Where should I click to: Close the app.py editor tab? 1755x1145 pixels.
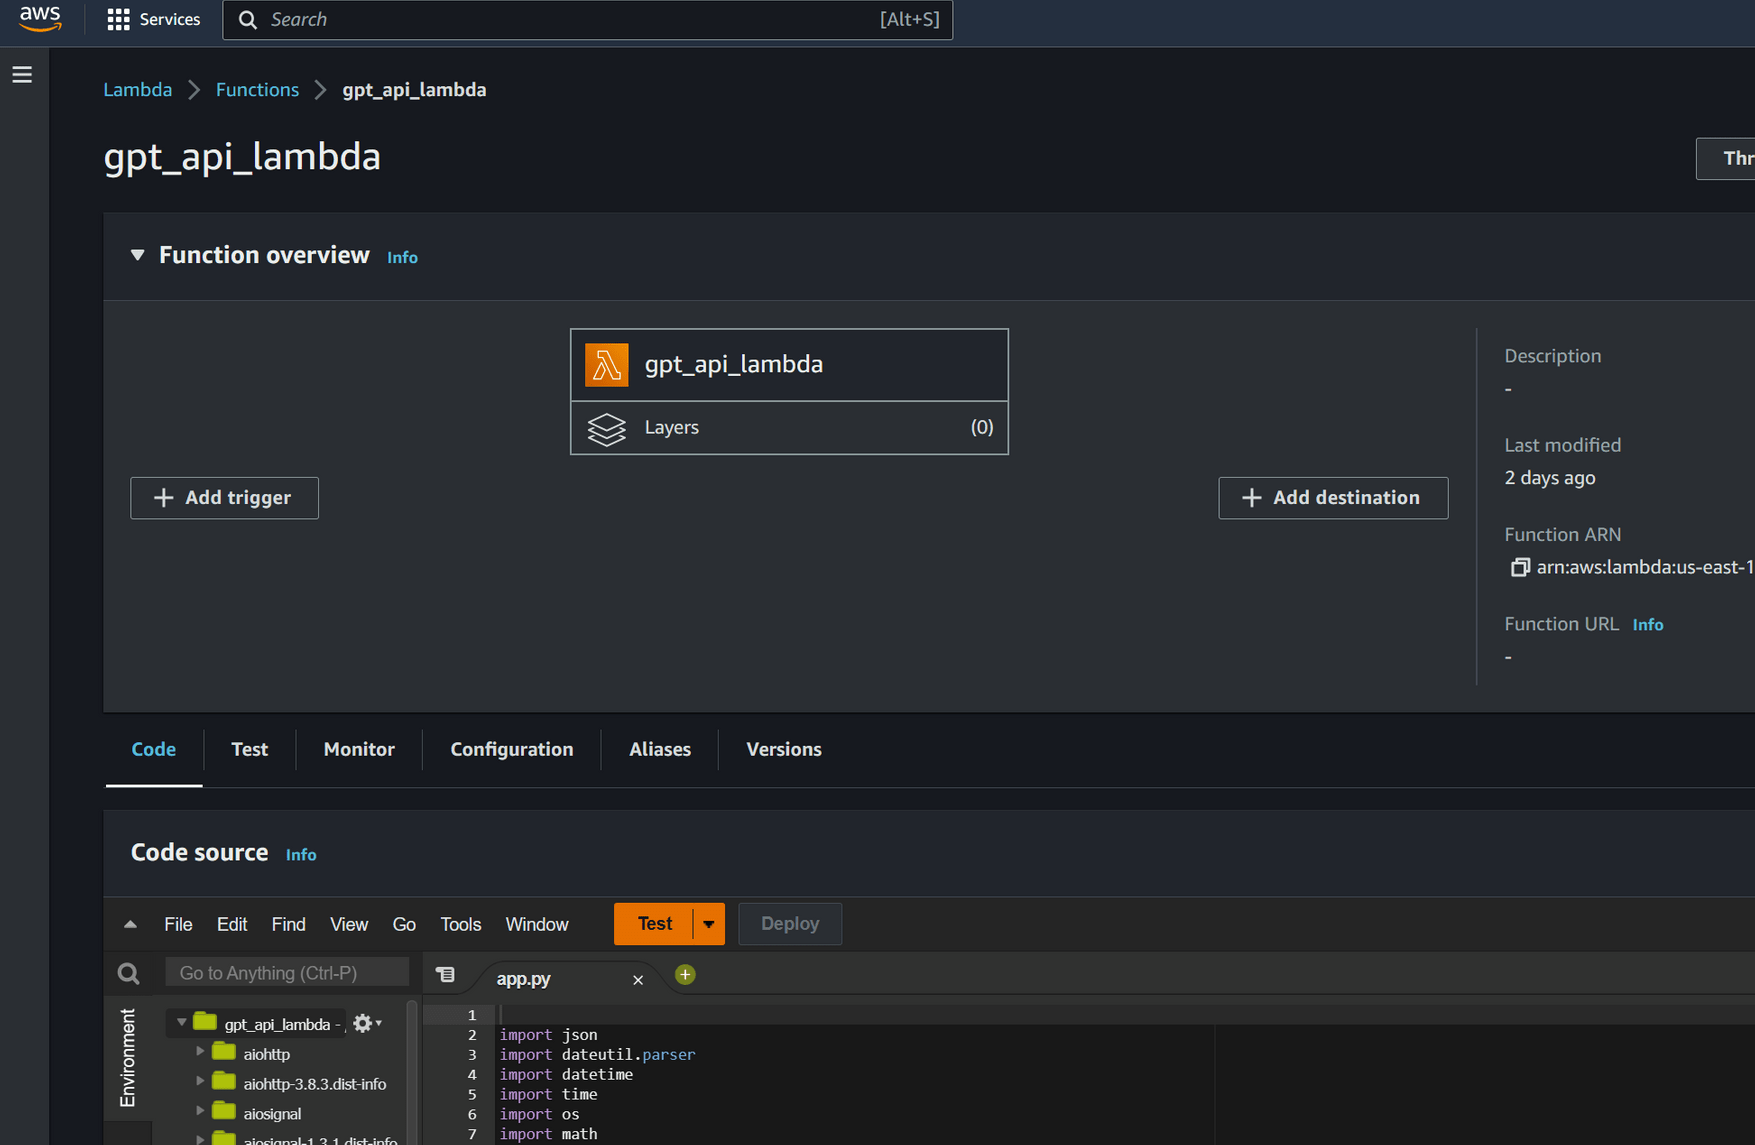[638, 979]
